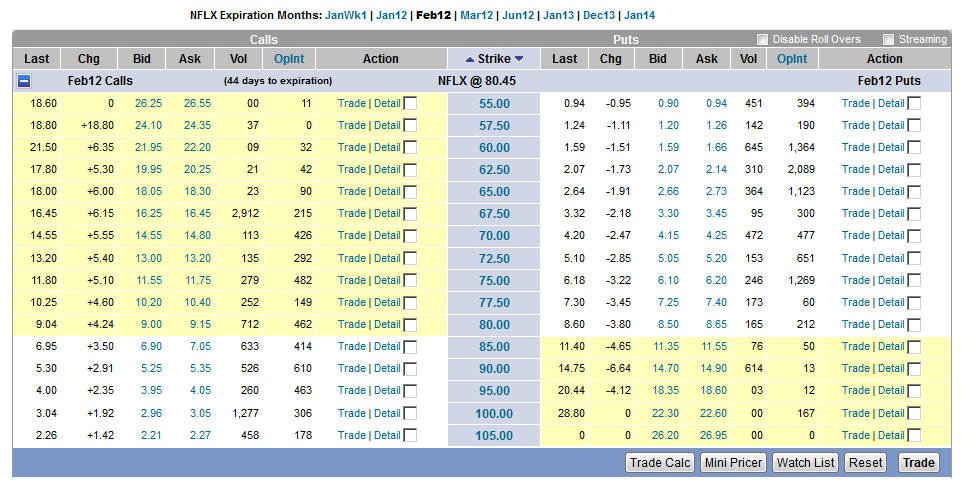Open Detail link for 60.00 call
This screenshot has height=490, width=972.
387,148
